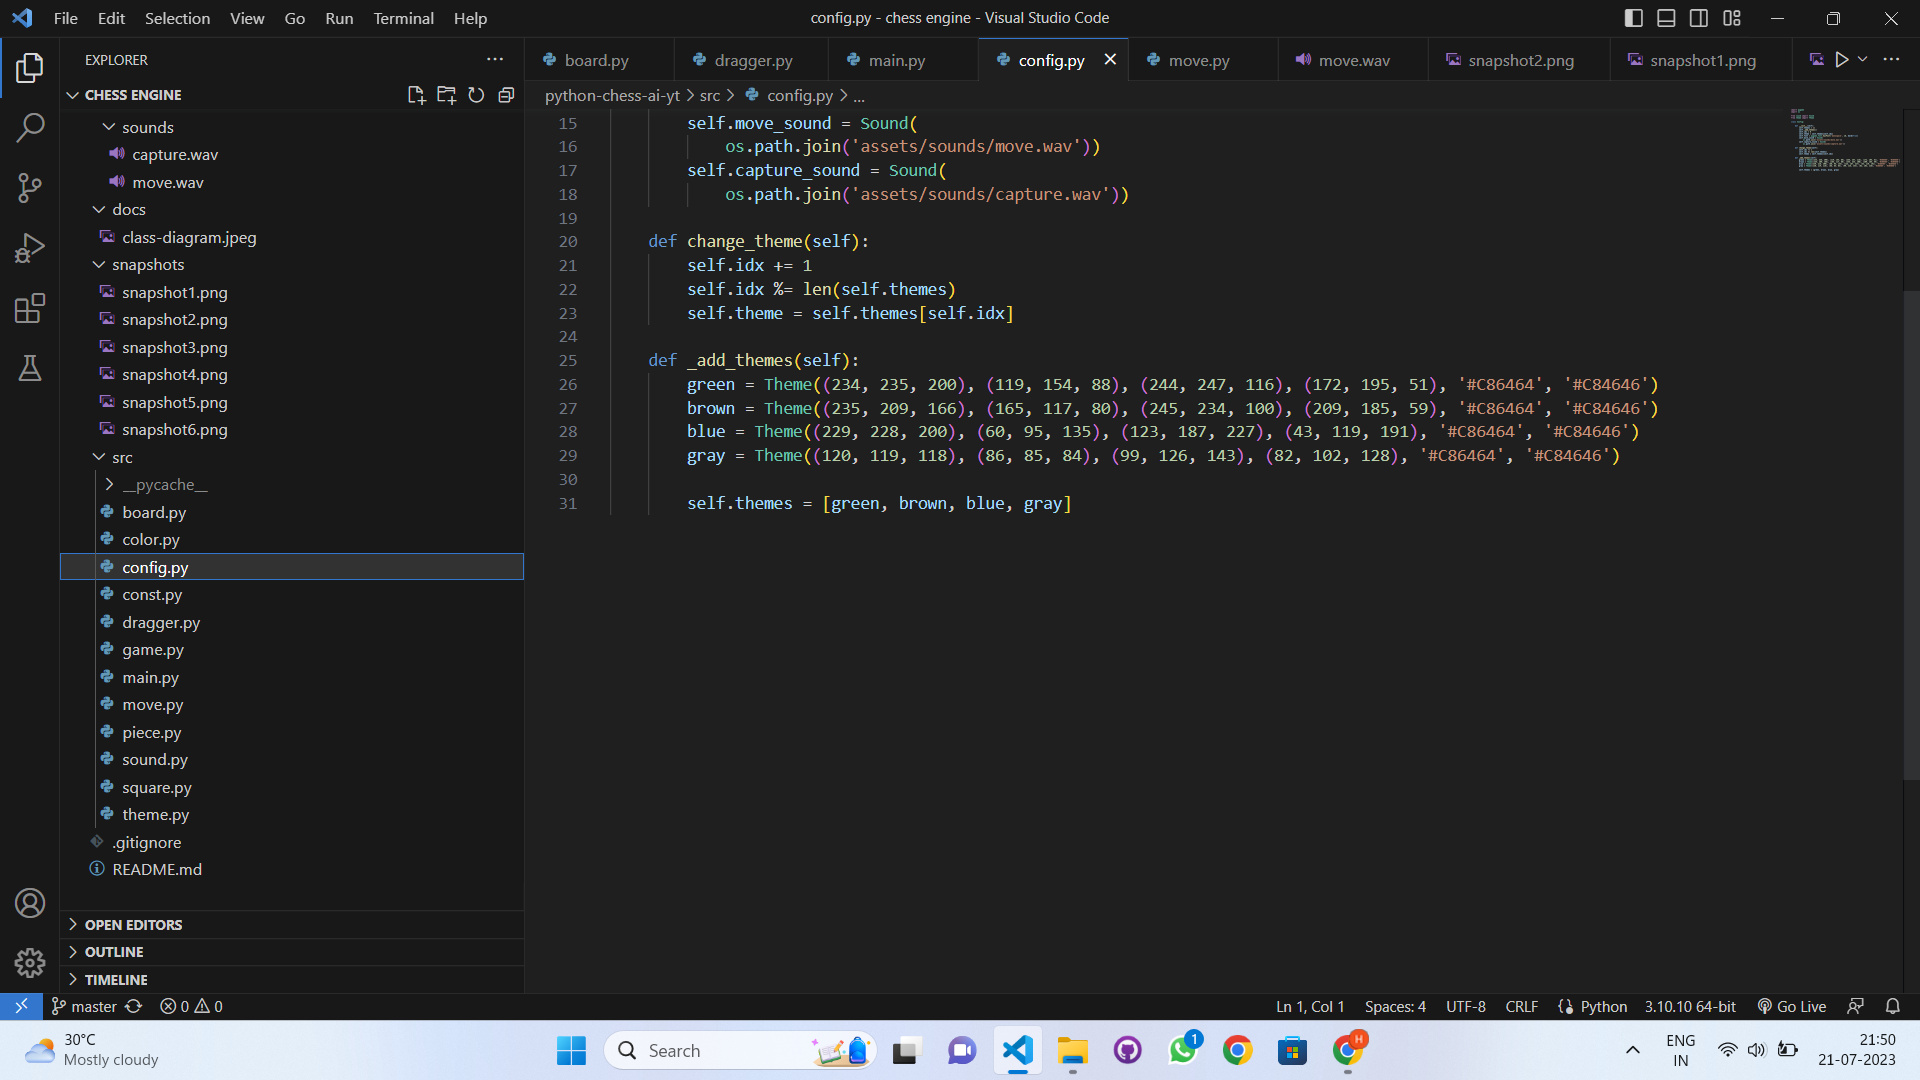Open the Search view in activity bar

30,127
